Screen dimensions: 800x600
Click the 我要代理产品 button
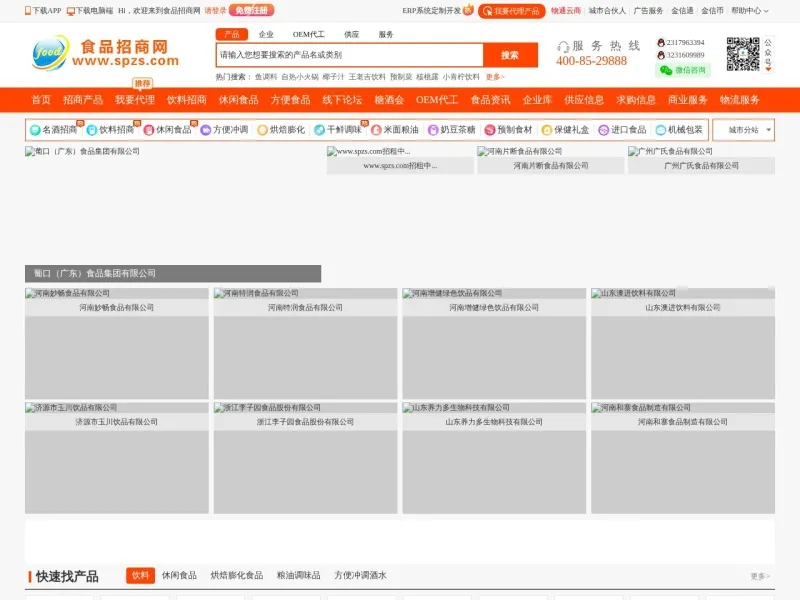512,11
